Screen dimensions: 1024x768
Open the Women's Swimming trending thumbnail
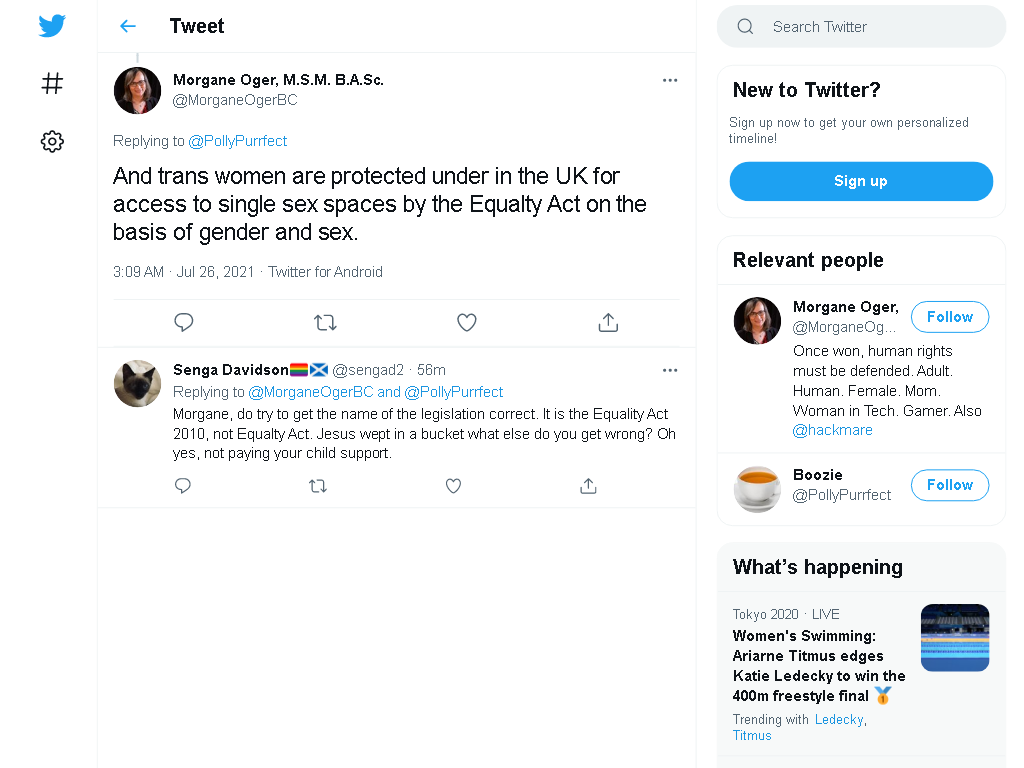click(955, 637)
